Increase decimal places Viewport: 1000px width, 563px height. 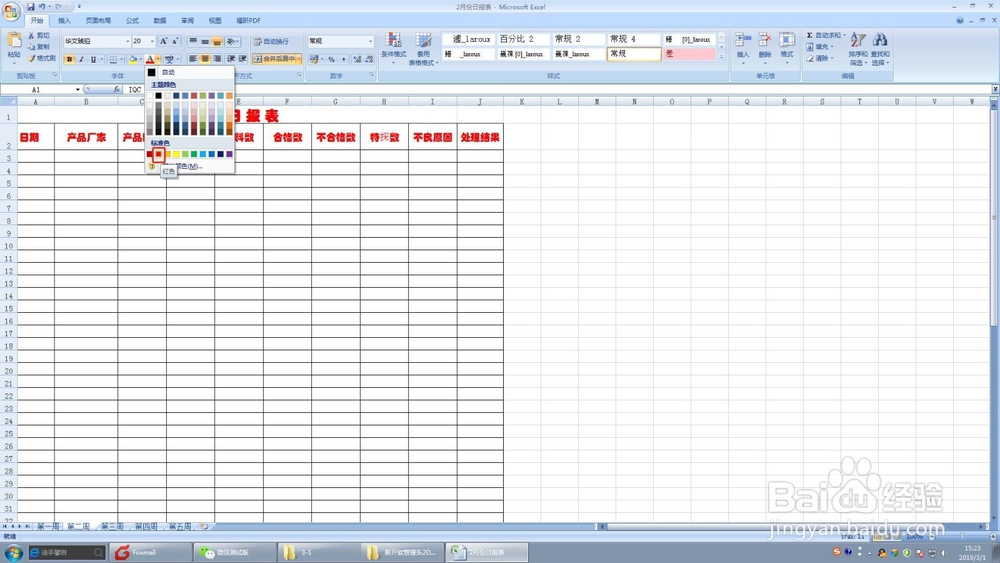coord(357,59)
